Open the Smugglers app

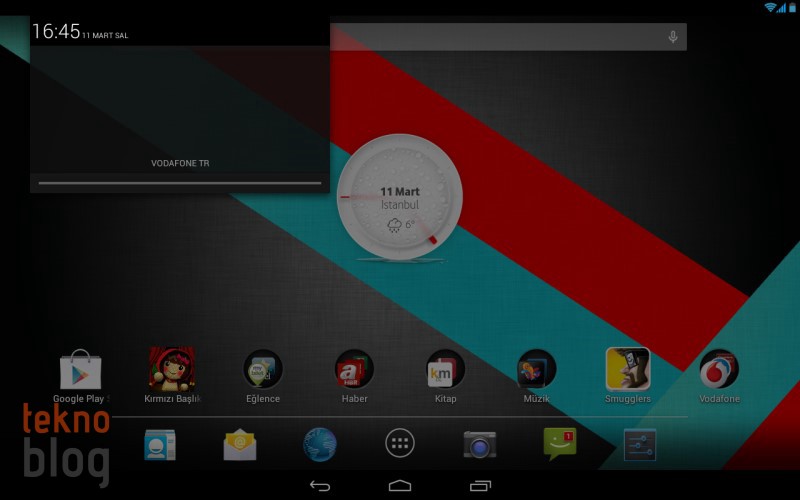[628, 370]
